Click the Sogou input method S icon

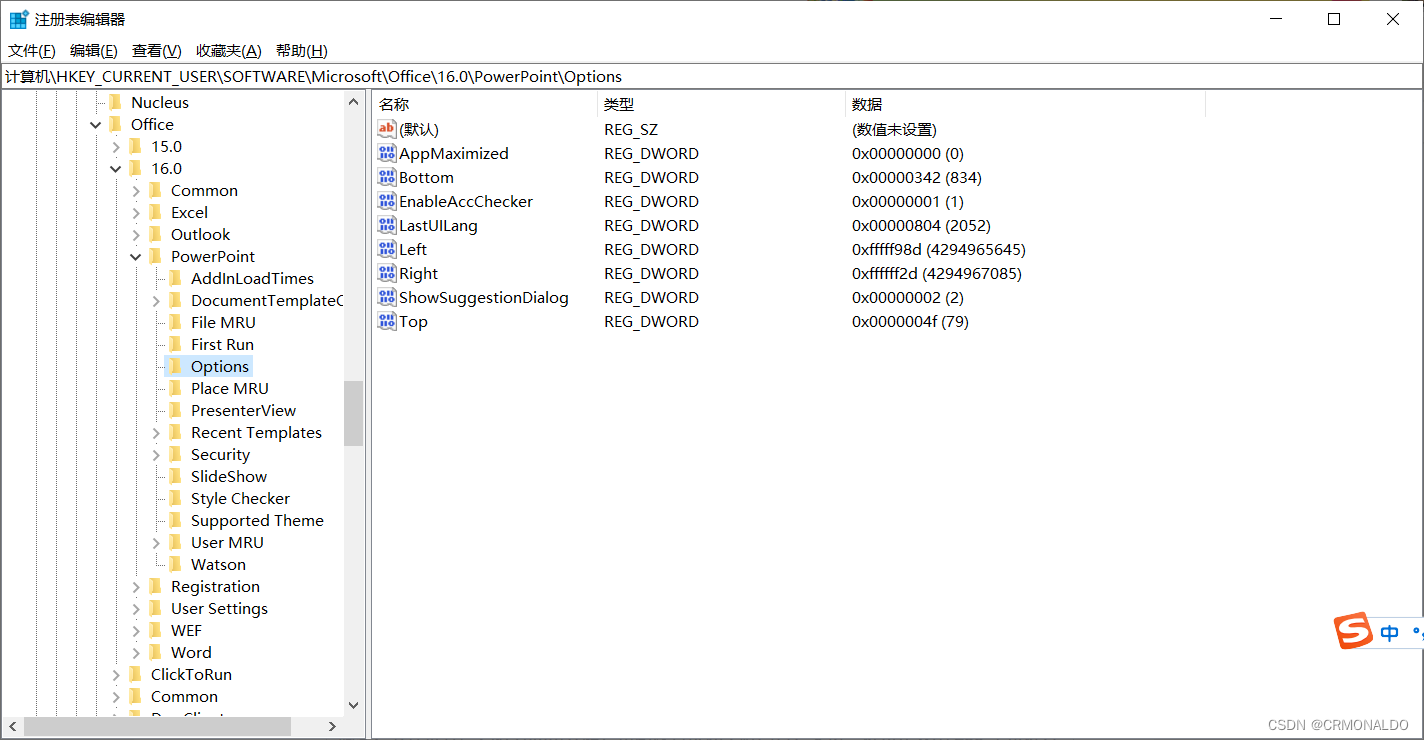click(x=1354, y=632)
